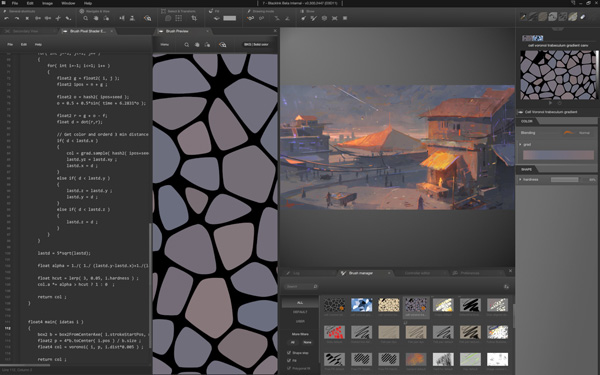Click the None button under More filters
600x375 pixels.
click(307, 342)
